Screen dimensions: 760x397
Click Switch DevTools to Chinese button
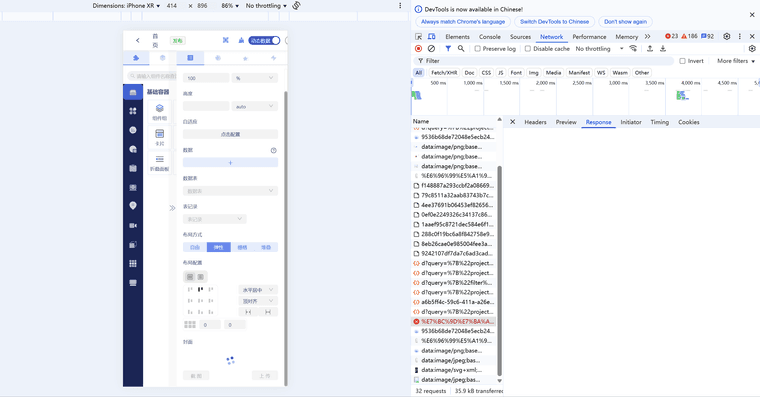click(x=554, y=22)
